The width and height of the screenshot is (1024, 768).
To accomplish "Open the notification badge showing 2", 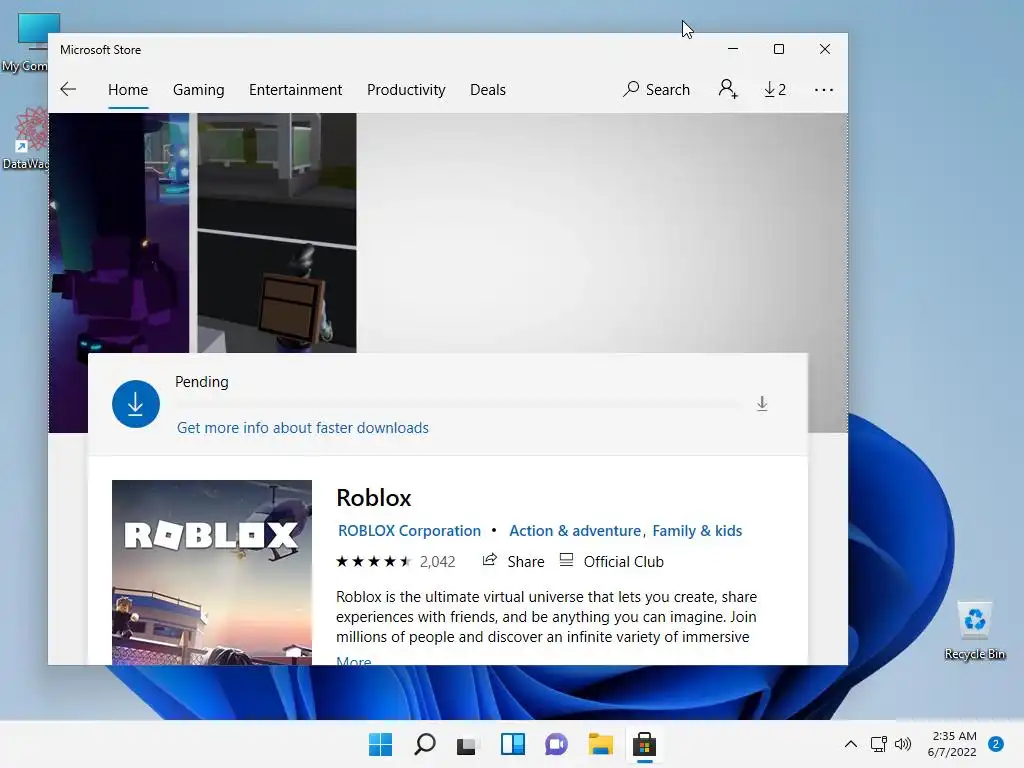I will click(996, 744).
